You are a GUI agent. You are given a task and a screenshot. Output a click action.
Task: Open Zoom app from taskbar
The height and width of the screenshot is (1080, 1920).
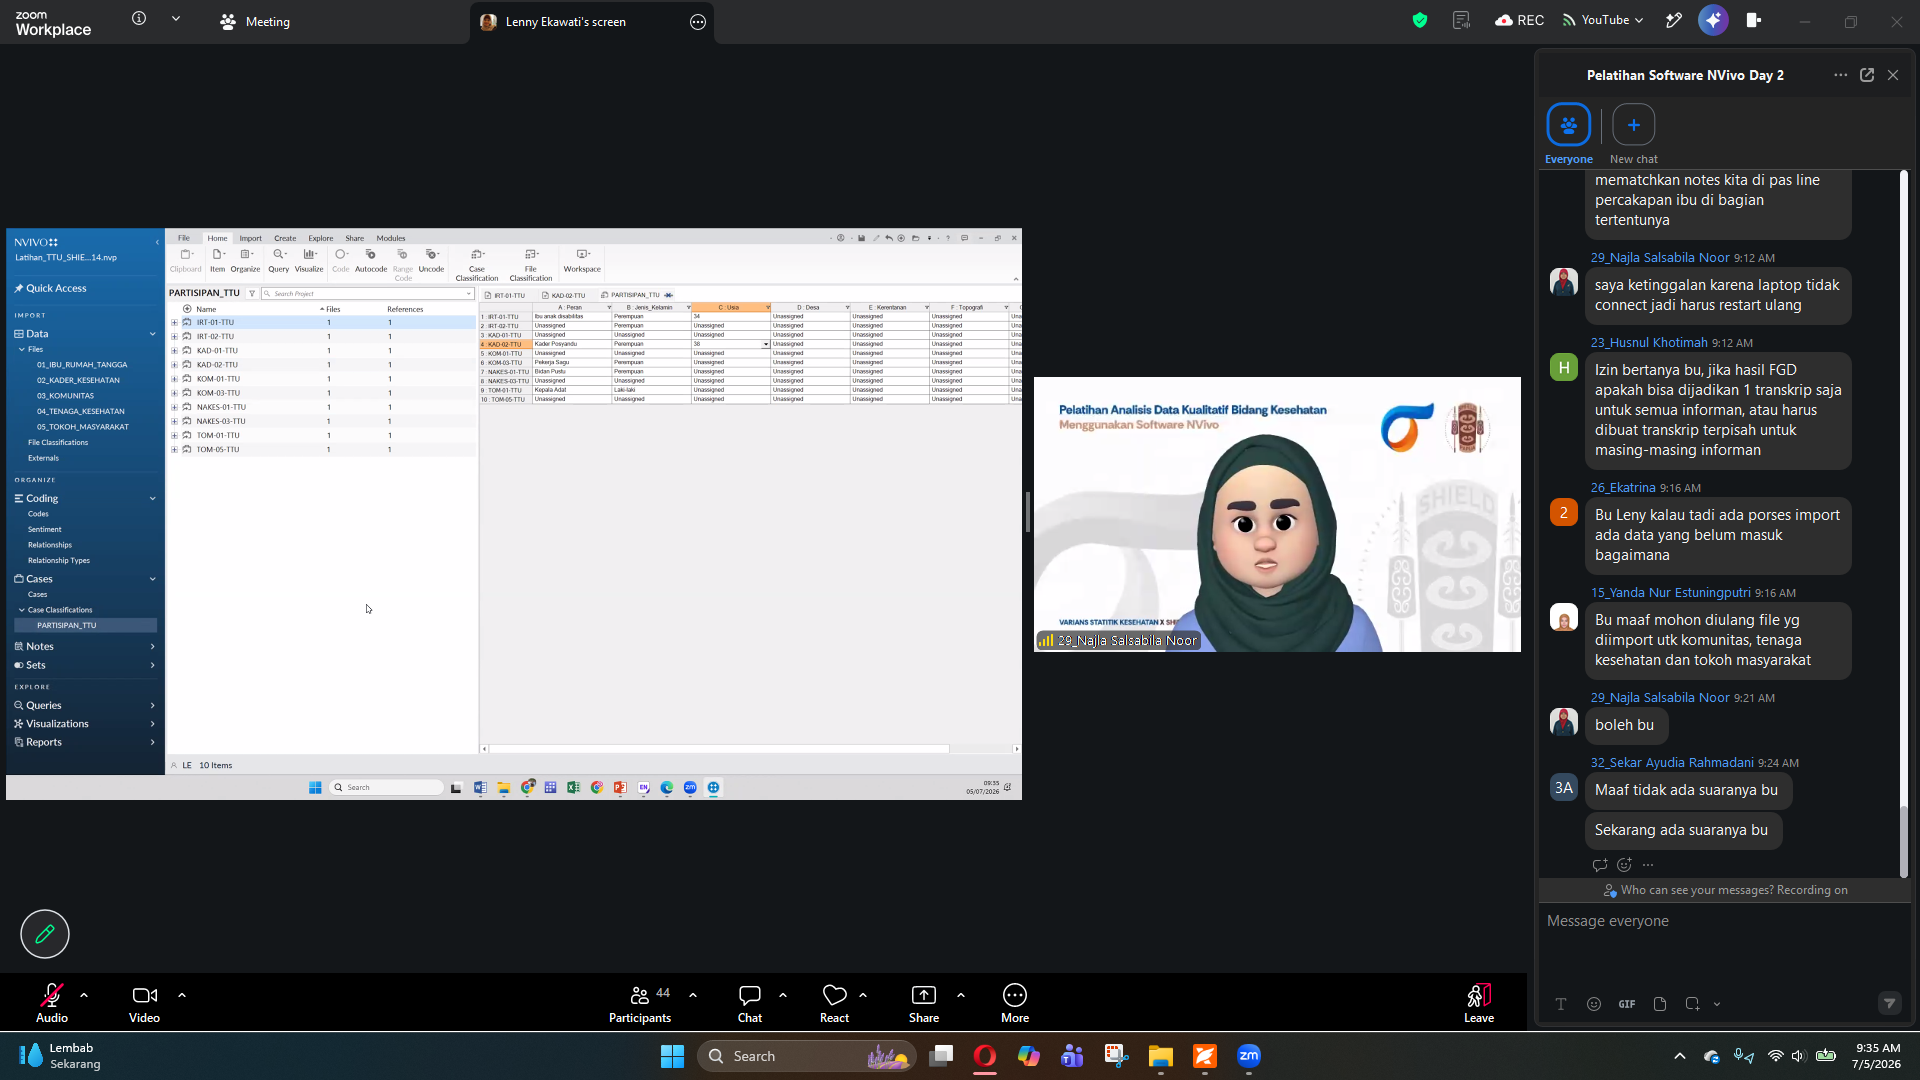[1249, 1056]
